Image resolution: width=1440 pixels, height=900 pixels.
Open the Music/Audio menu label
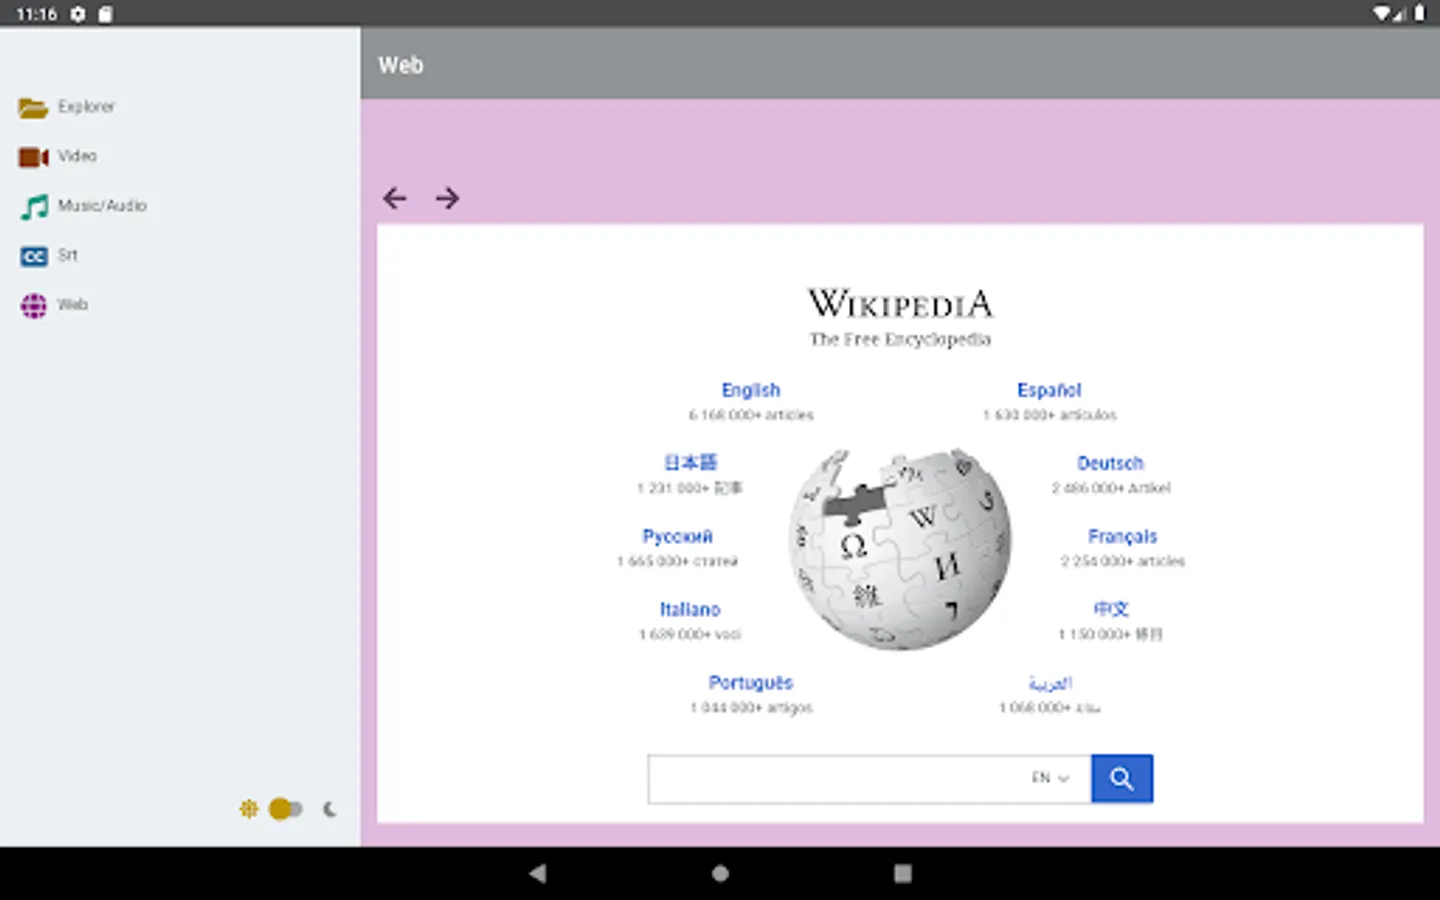point(102,205)
